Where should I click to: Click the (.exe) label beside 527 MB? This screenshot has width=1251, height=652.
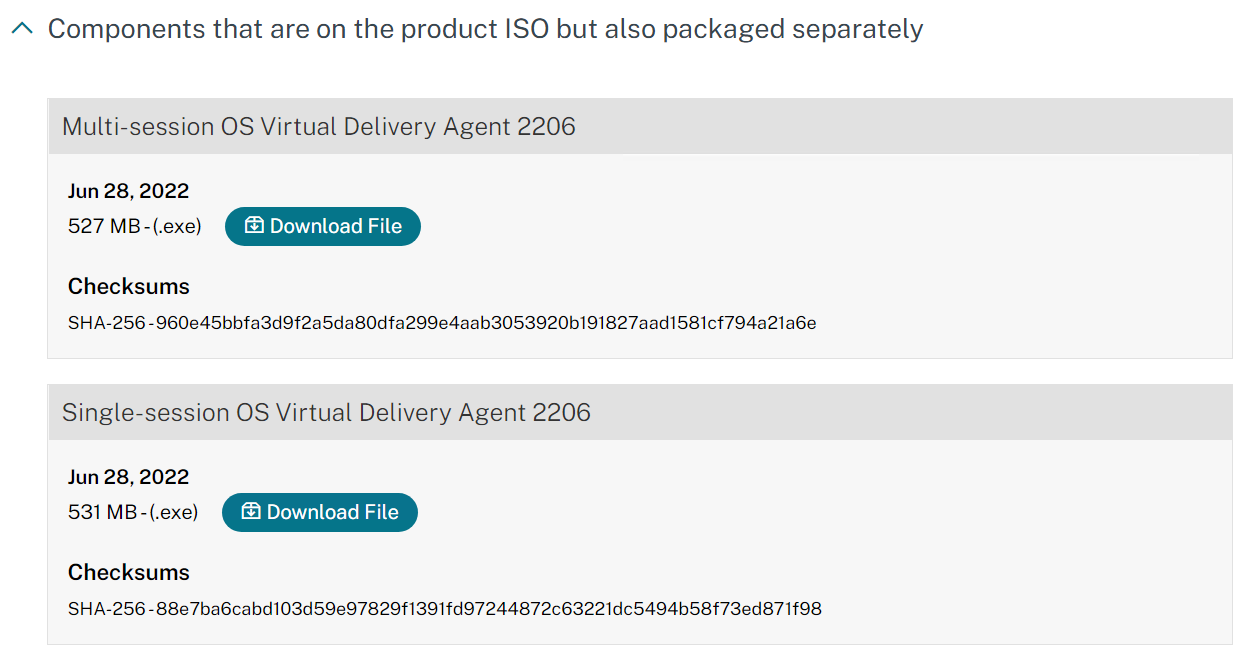[x=177, y=227]
